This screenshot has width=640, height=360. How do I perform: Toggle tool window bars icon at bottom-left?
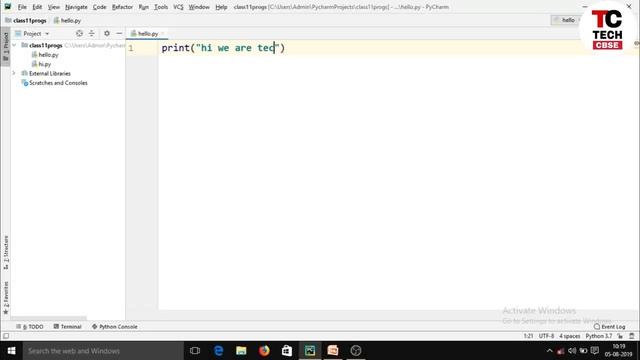pyautogui.click(x=6, y=336)
